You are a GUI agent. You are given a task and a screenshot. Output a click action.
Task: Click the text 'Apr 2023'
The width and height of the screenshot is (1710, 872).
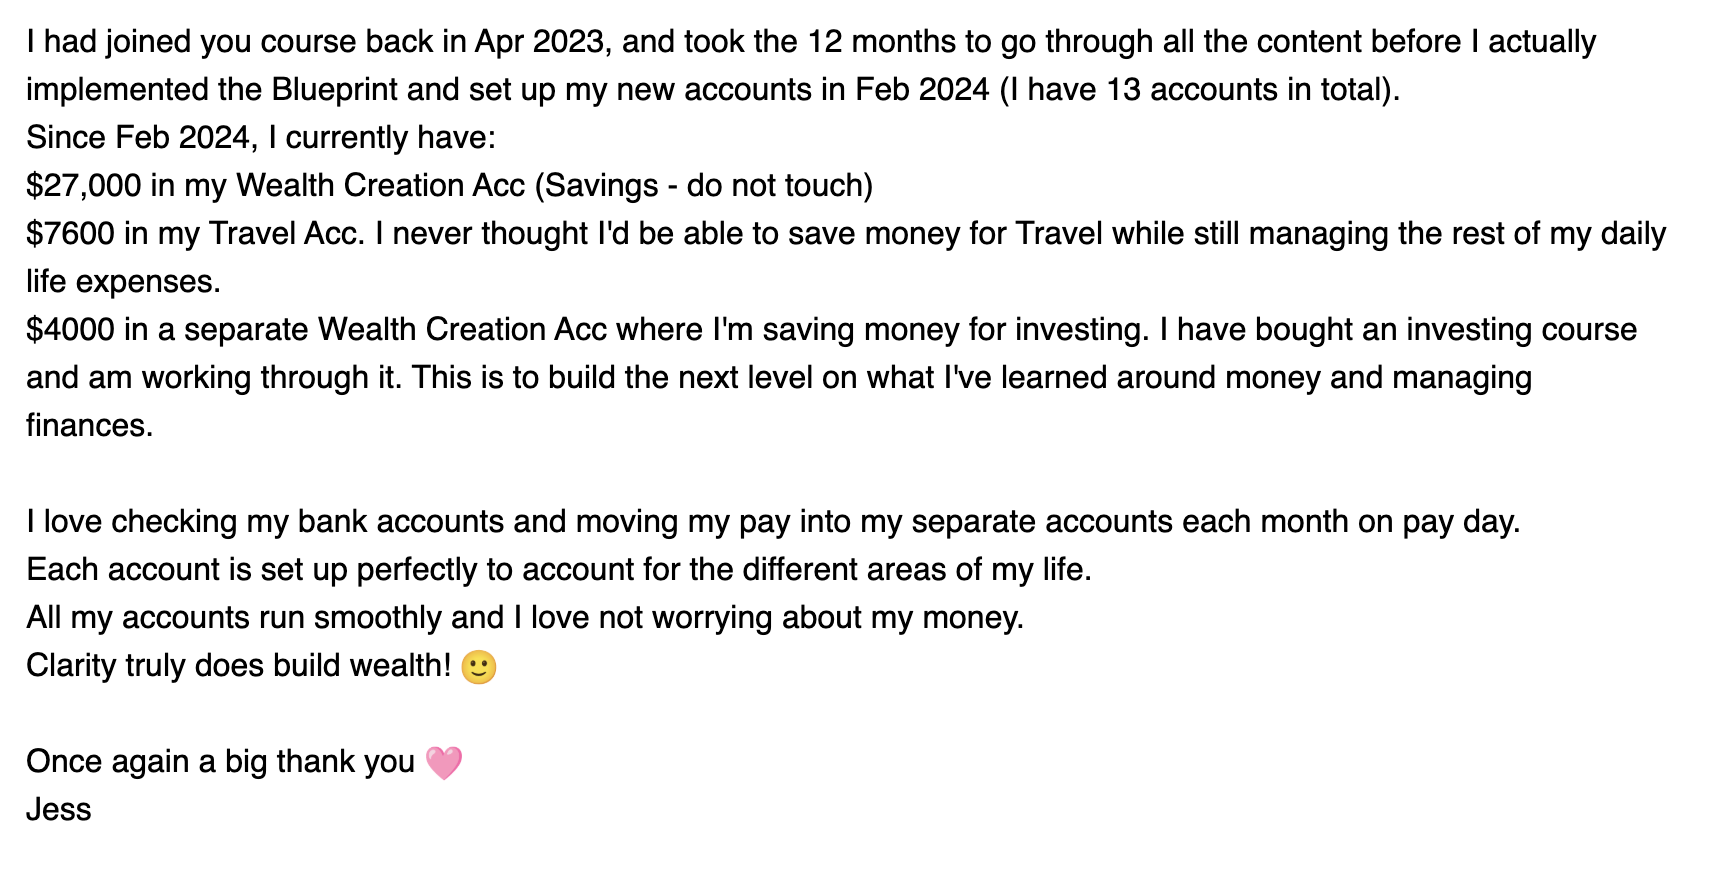tap(539, 42)
